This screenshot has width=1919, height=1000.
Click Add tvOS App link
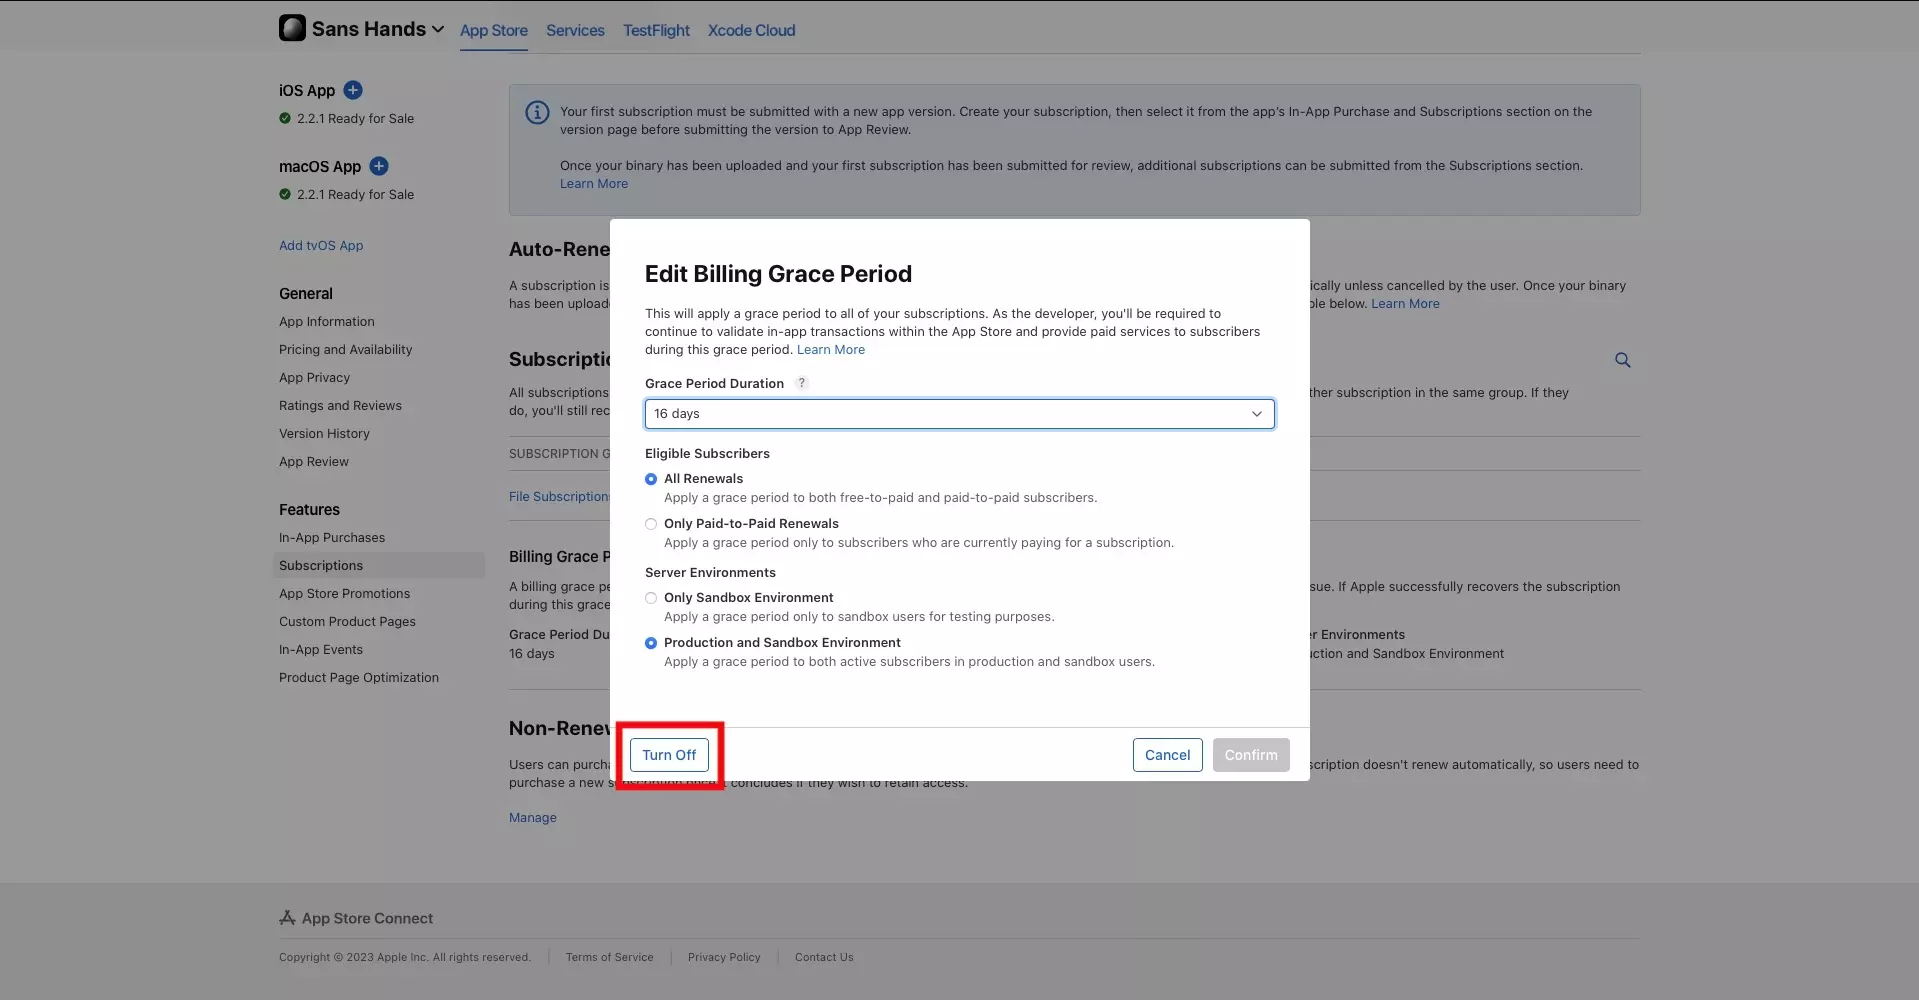(321, 246)
